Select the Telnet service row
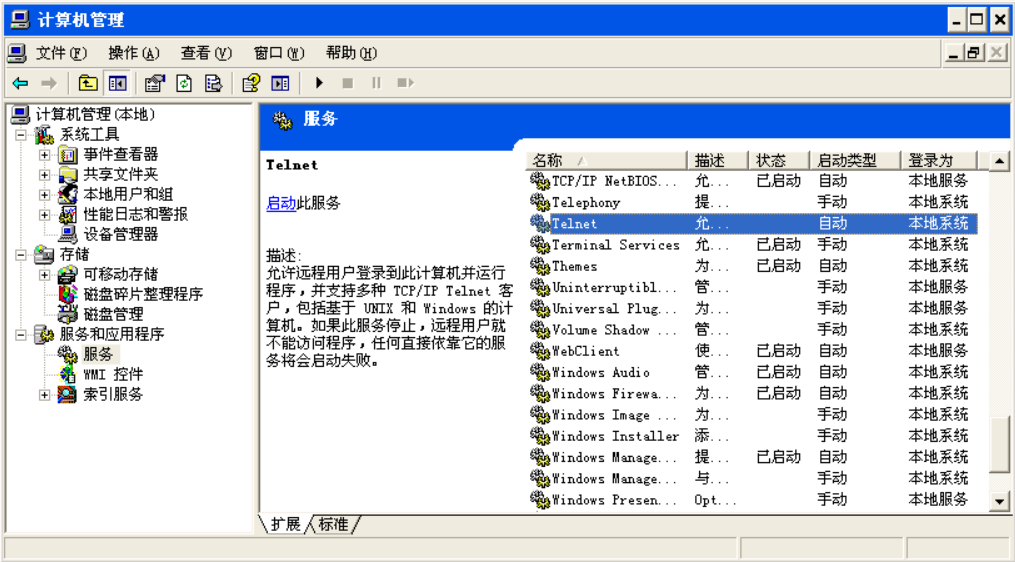The height and width of the screenshot is (562, 1015). point(753,223)
